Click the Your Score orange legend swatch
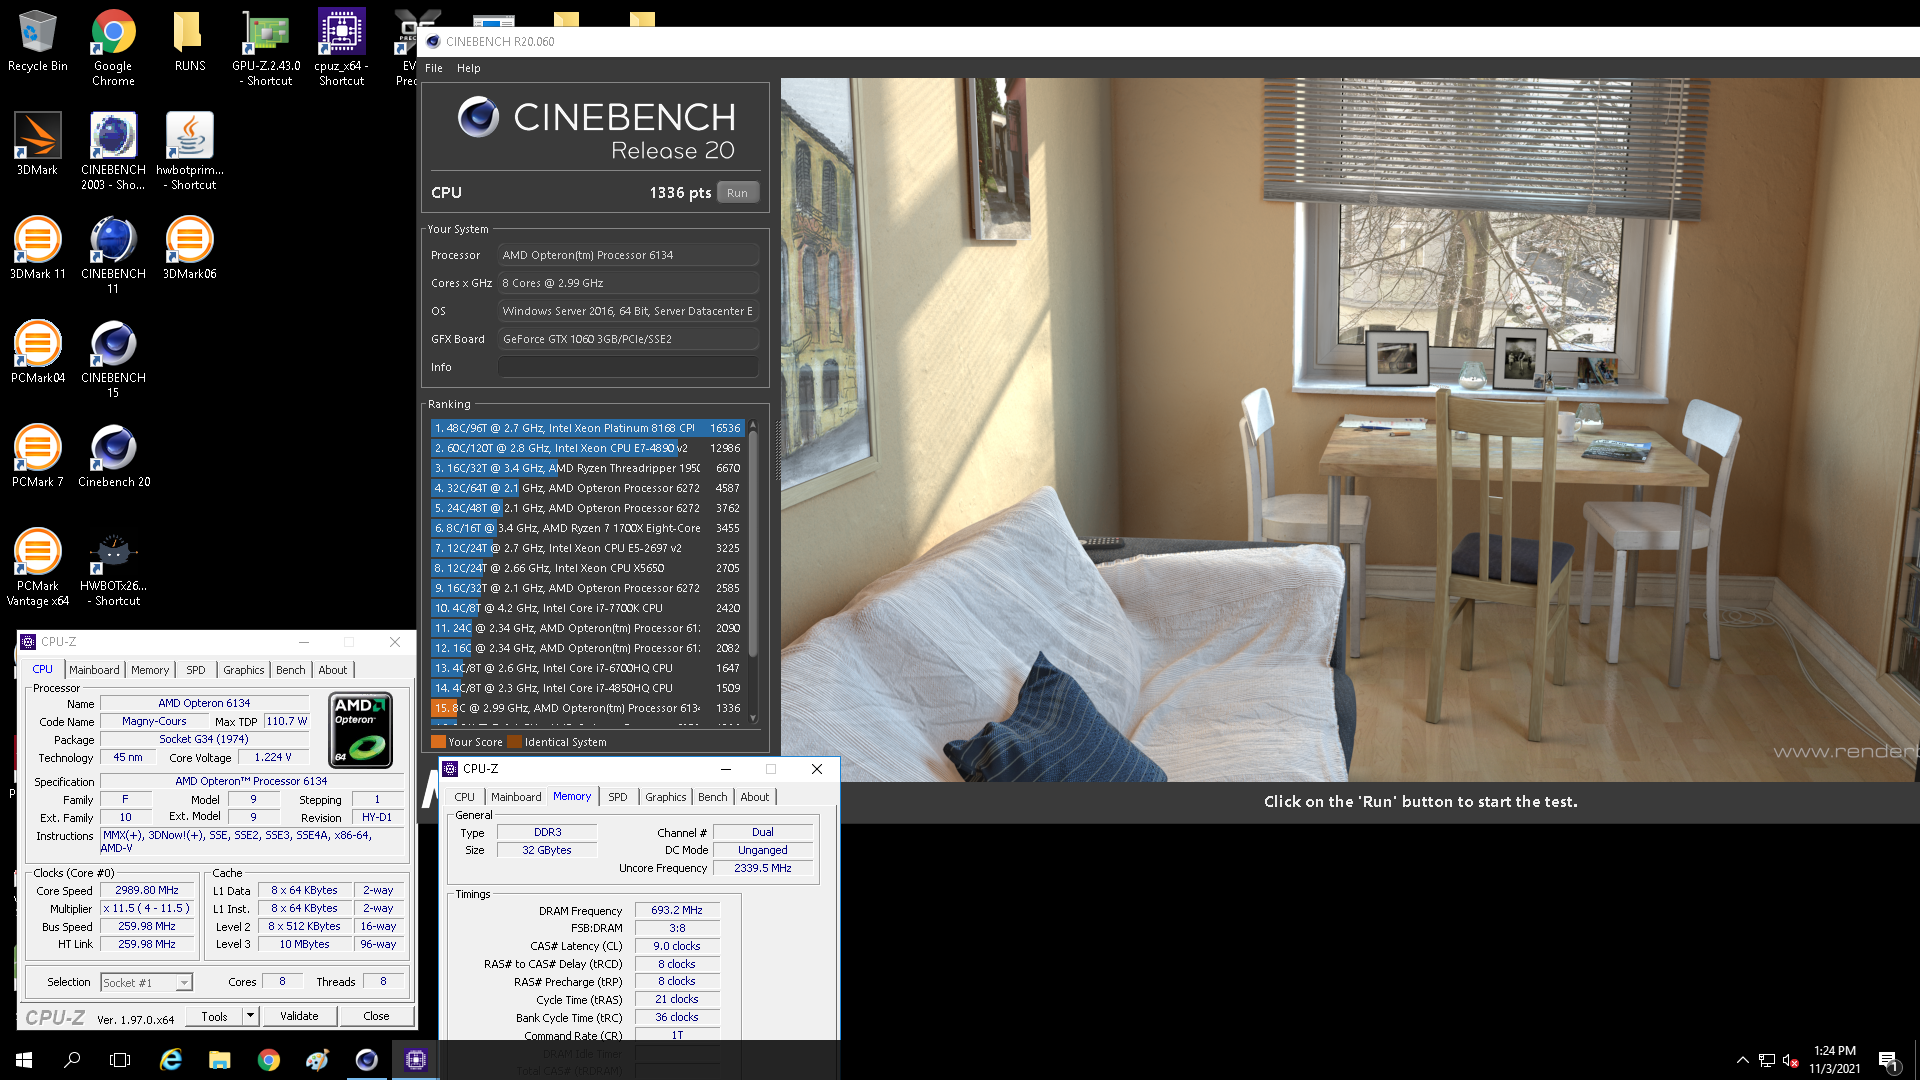The width and height of the screenshot is (1920, 1080). pyautogui.click(x=438, y=742)
